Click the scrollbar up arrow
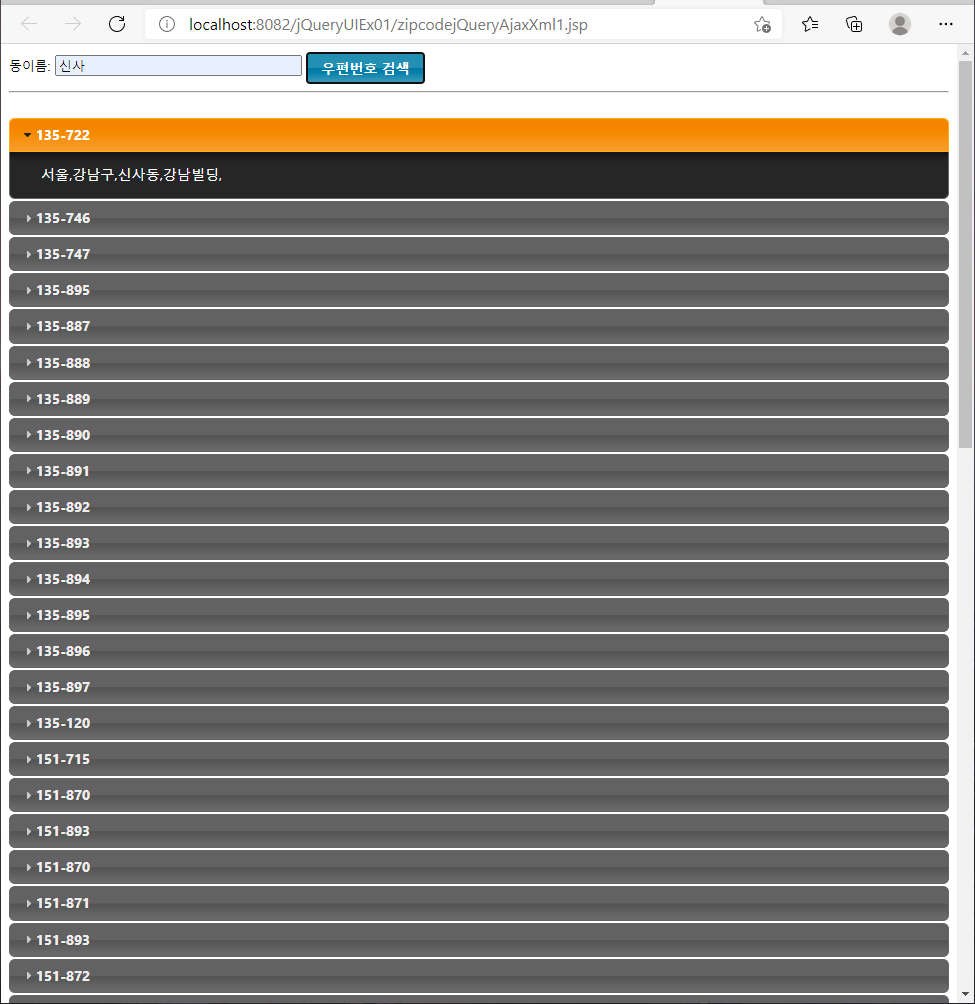 click(x=965, y=53)
